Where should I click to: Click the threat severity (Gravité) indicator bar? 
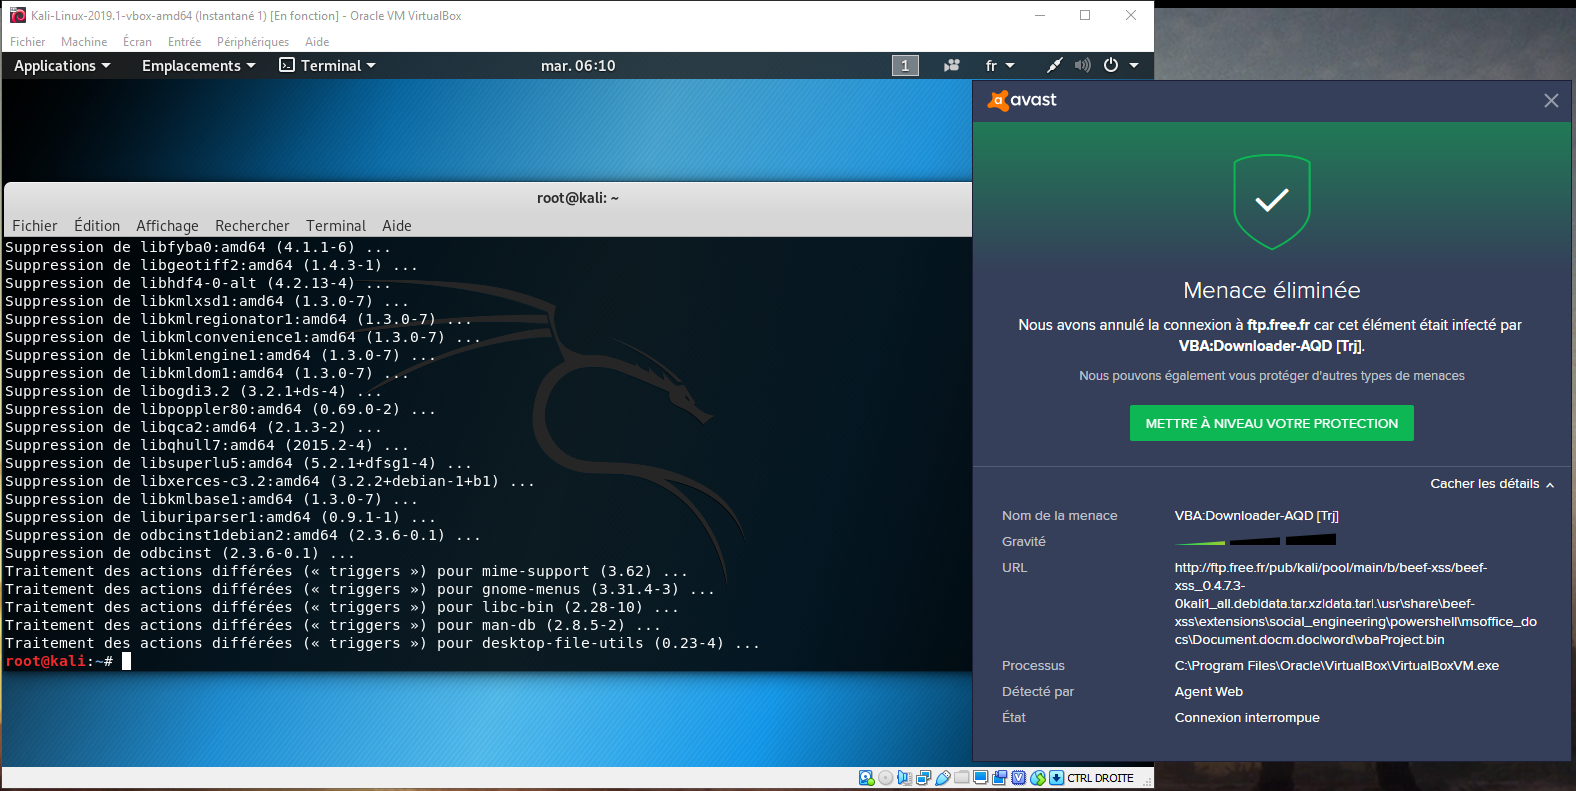click(1255, 541)
